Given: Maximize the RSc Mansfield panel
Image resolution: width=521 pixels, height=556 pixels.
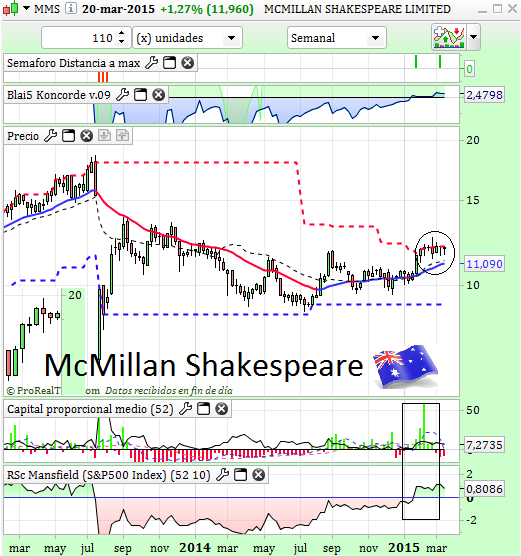Looking at the screenshot, I should (240, 474).
